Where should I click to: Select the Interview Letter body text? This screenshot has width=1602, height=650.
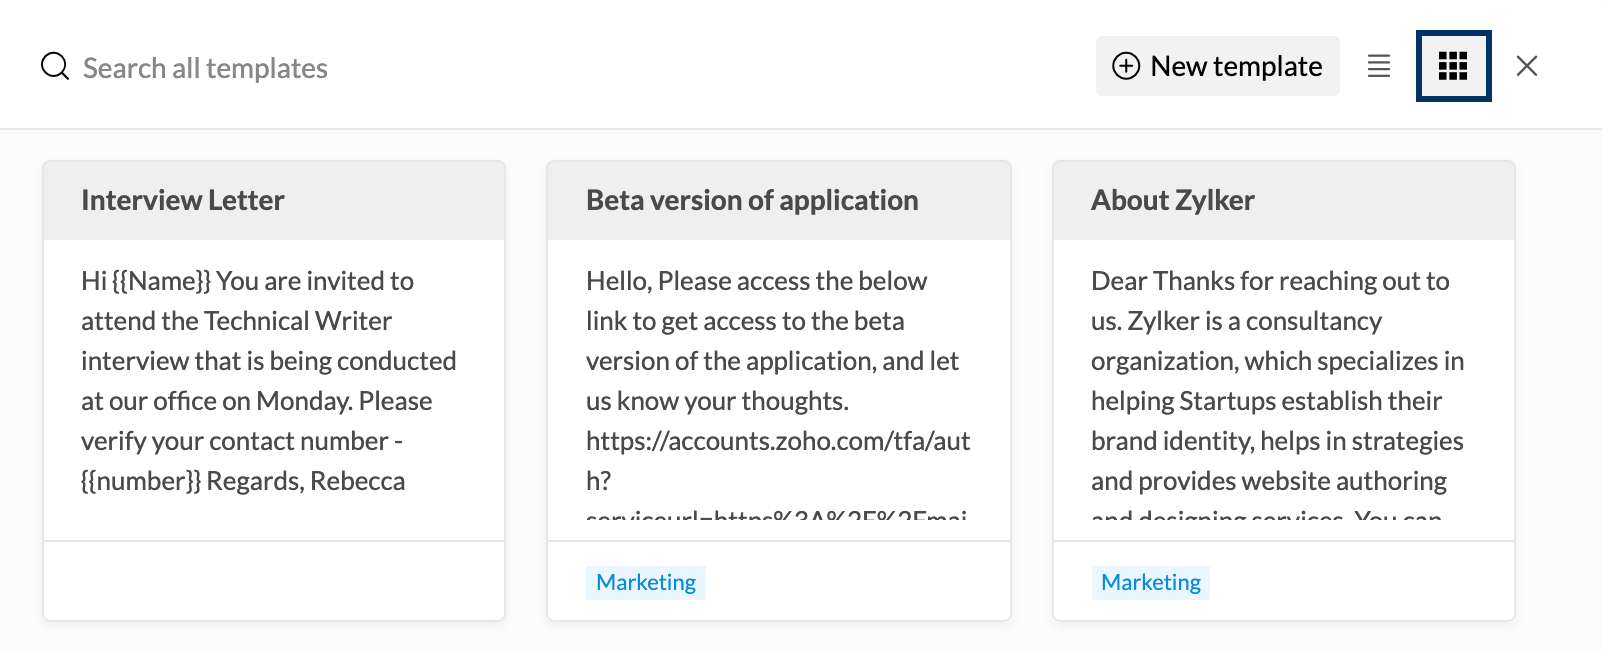coord(268,380)
